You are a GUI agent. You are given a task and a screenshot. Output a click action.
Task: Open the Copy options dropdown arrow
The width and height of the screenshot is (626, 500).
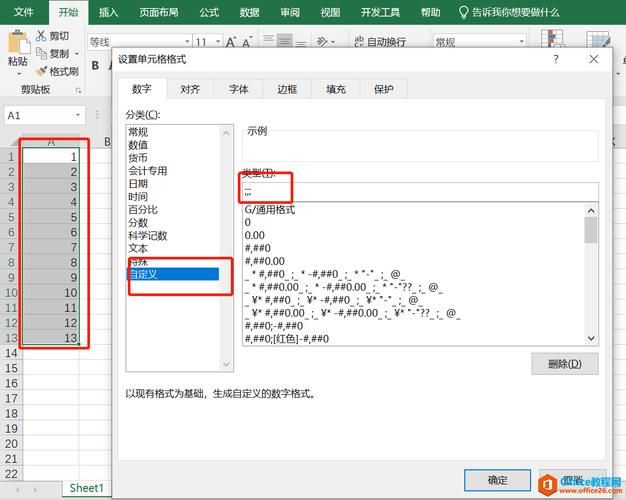pos(77,54)
